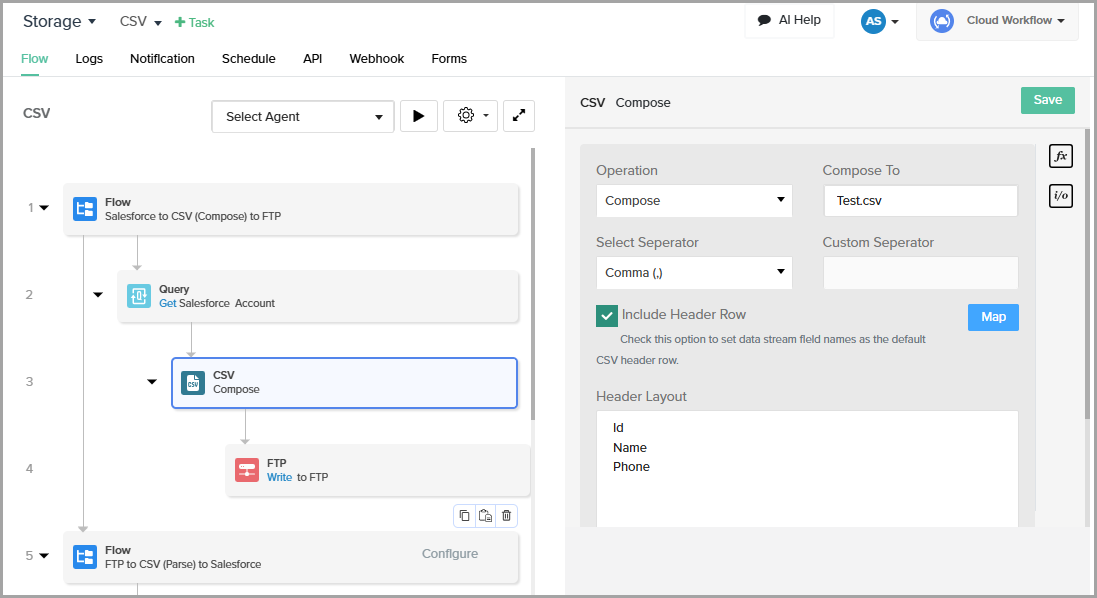Uncheck Include Header Row checkbox
1097x598 pixels.
tap(606, 316)
